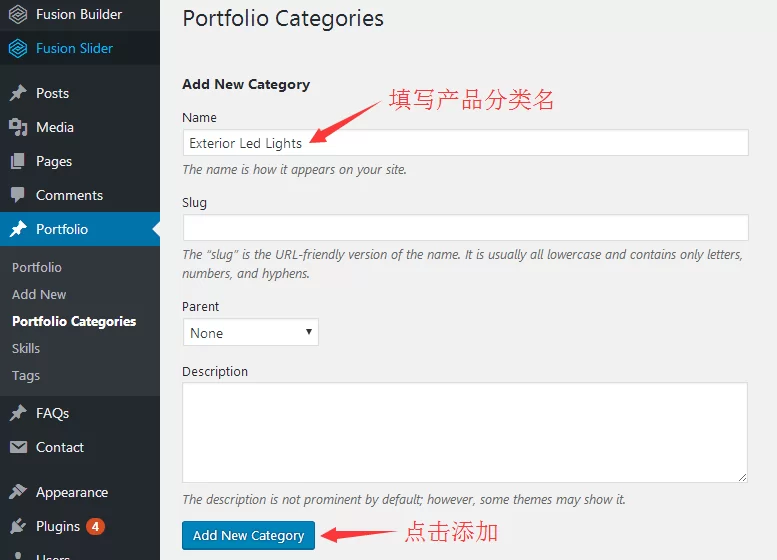Click the FAQs pin icon
This screenshot has width=777, height=560.
click(x=18, y=413)
